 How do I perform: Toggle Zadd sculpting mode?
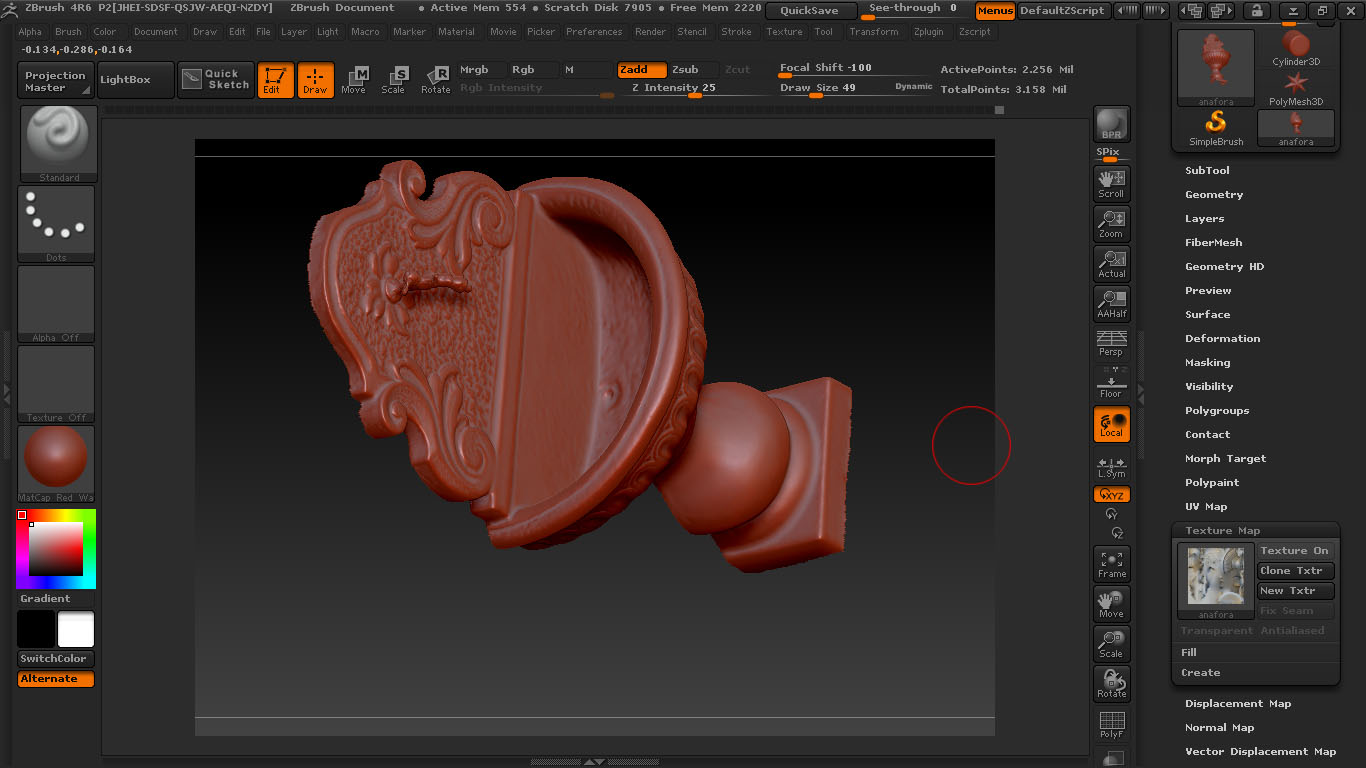click(x=641, y=70)
